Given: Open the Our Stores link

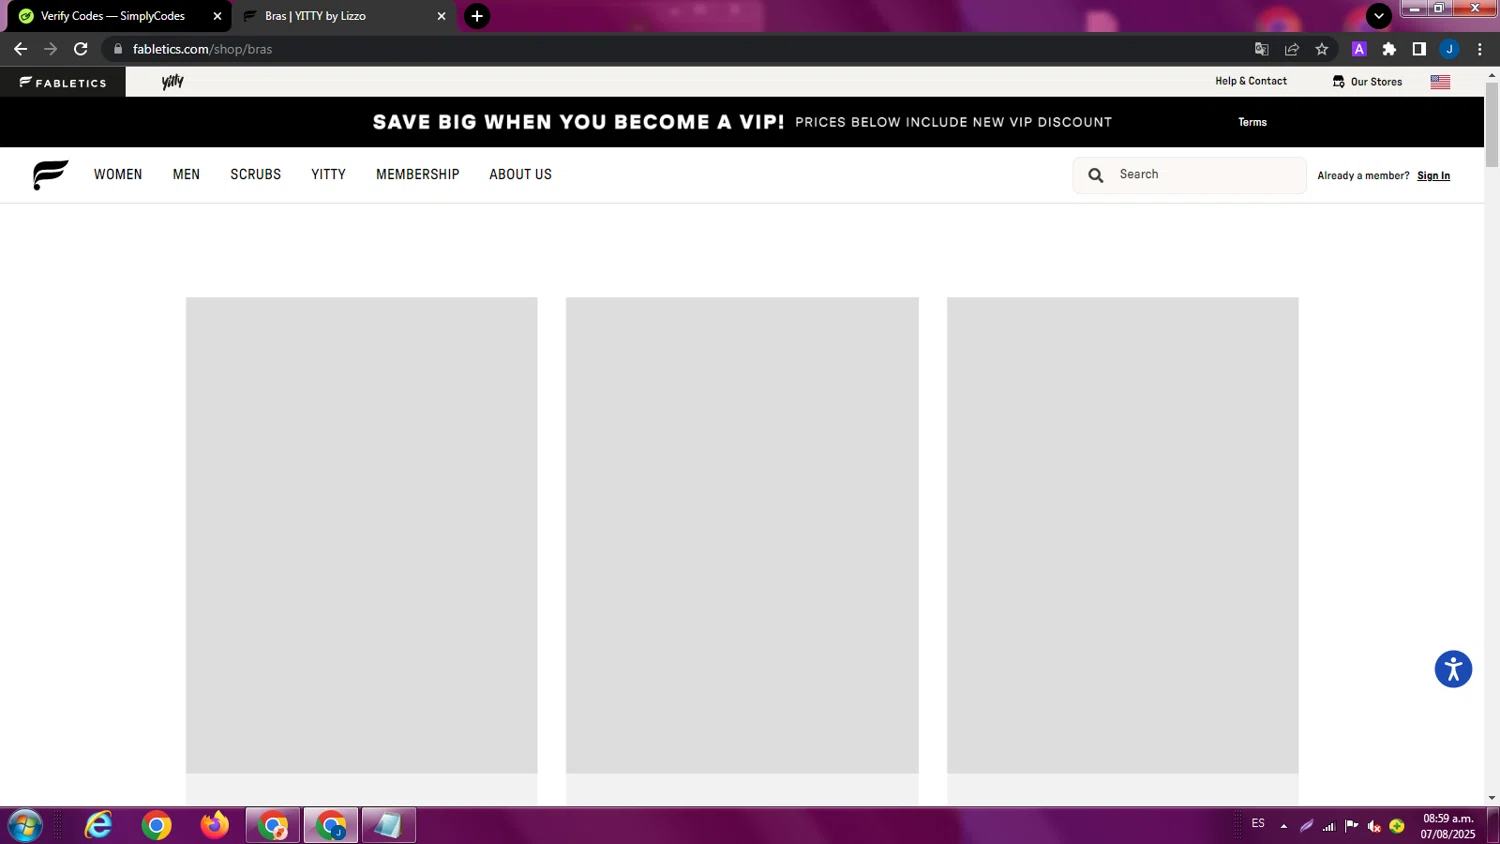Looking at the screenshot, I should point(1367,82).
